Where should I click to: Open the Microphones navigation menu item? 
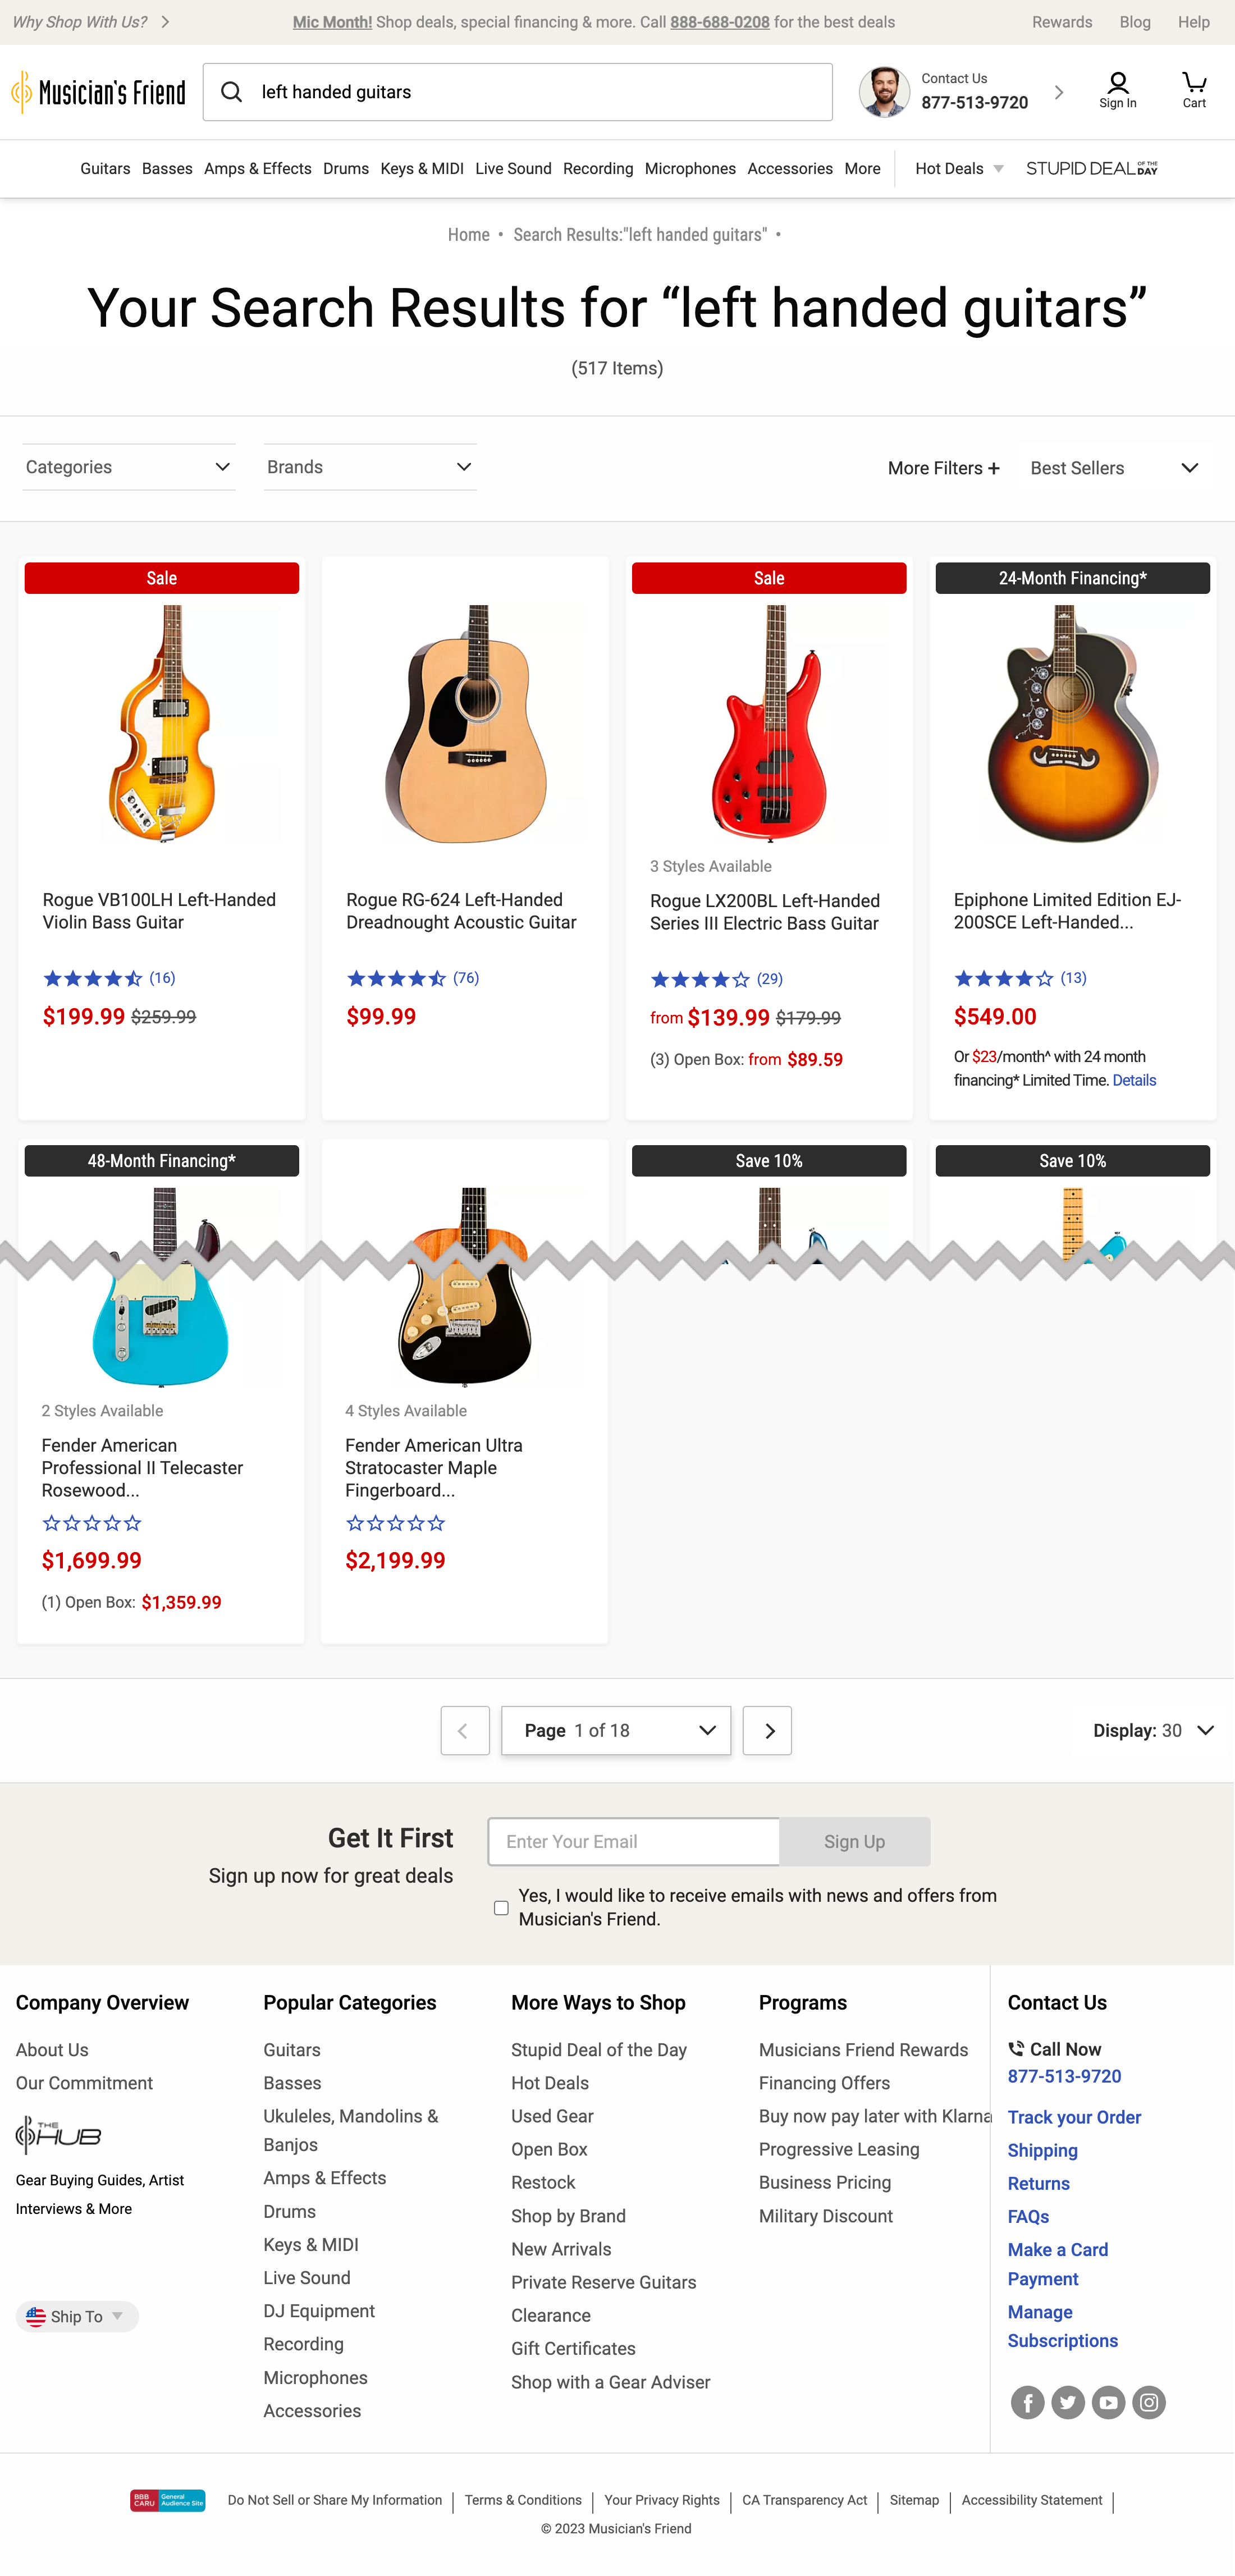(689, 168)
